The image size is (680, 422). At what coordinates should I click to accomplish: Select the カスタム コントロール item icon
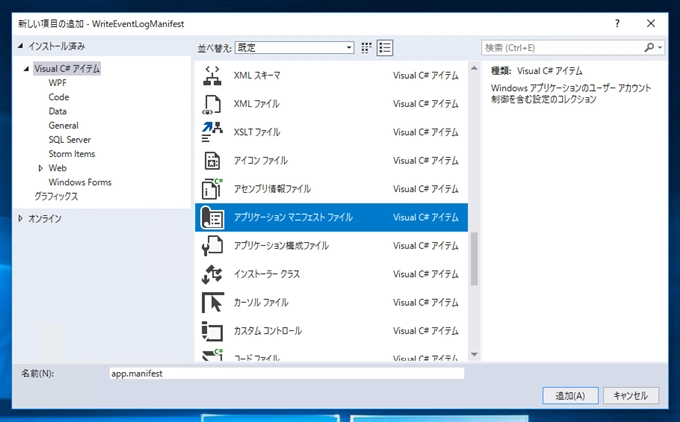(x=212, y=331)
